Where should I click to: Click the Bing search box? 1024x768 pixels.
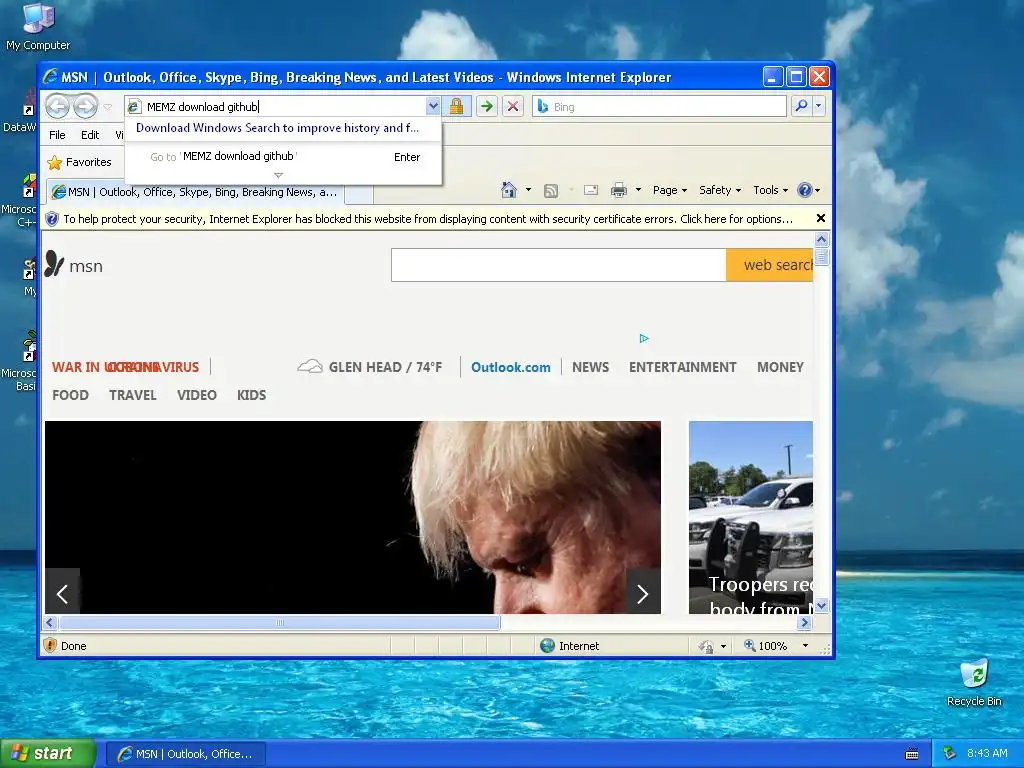tap(660, 106)
